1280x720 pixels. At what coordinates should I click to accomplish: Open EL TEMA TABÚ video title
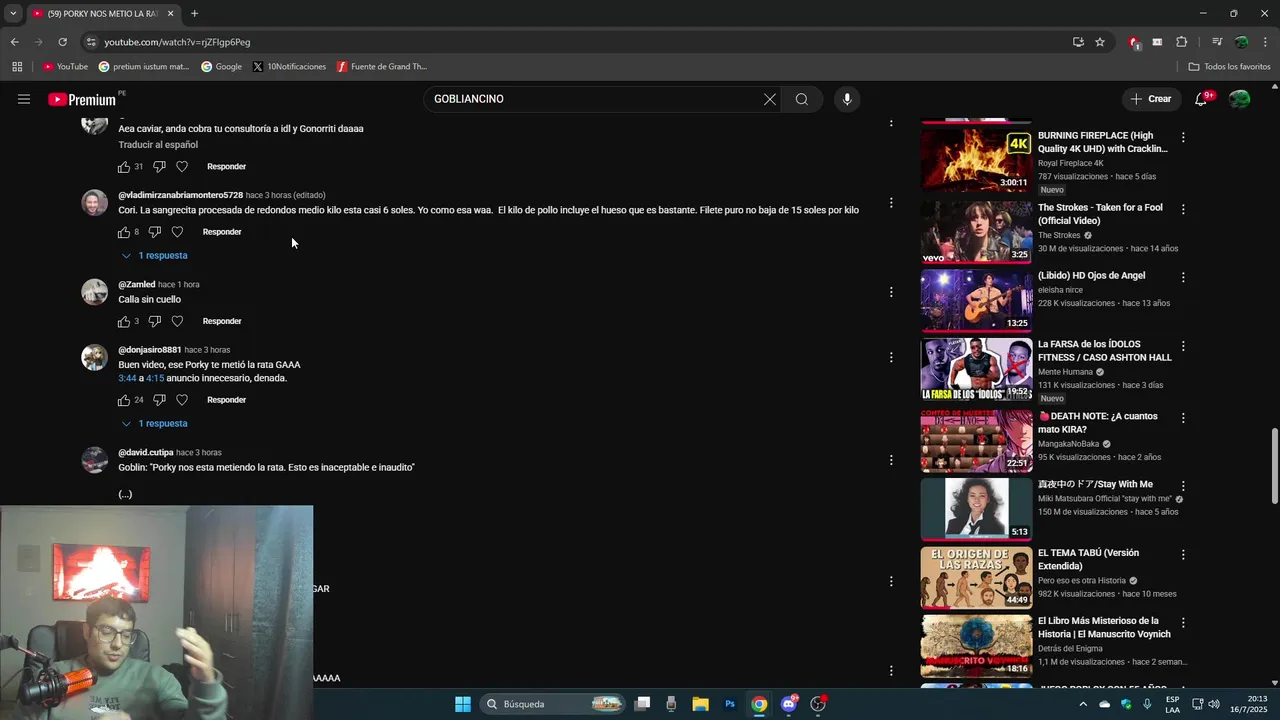coord(1088,559)
